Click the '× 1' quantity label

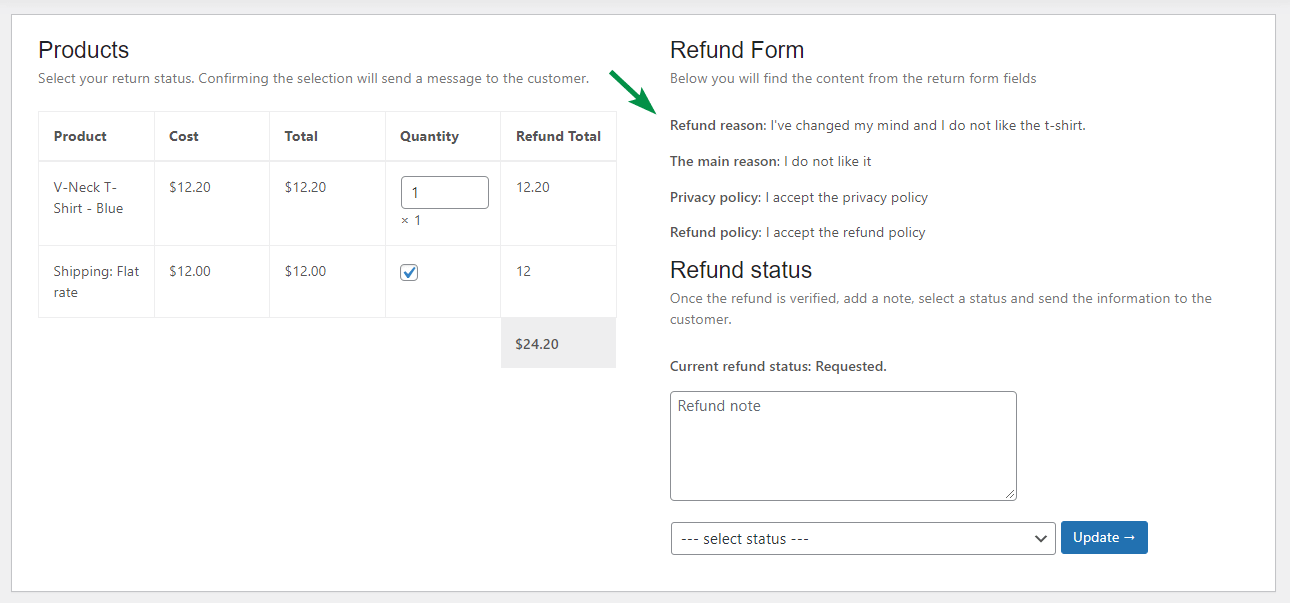point(411,220)
